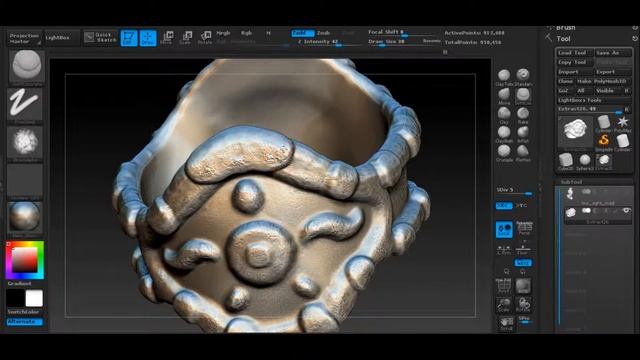Select the PolyMesh star tool
The height and width of the screenshot is (360, 640).
[x=622, y=123]
